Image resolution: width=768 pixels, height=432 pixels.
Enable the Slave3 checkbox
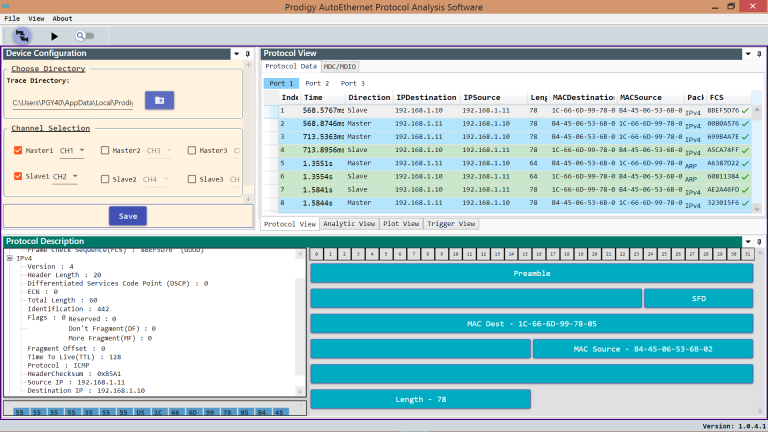point(192,179)
